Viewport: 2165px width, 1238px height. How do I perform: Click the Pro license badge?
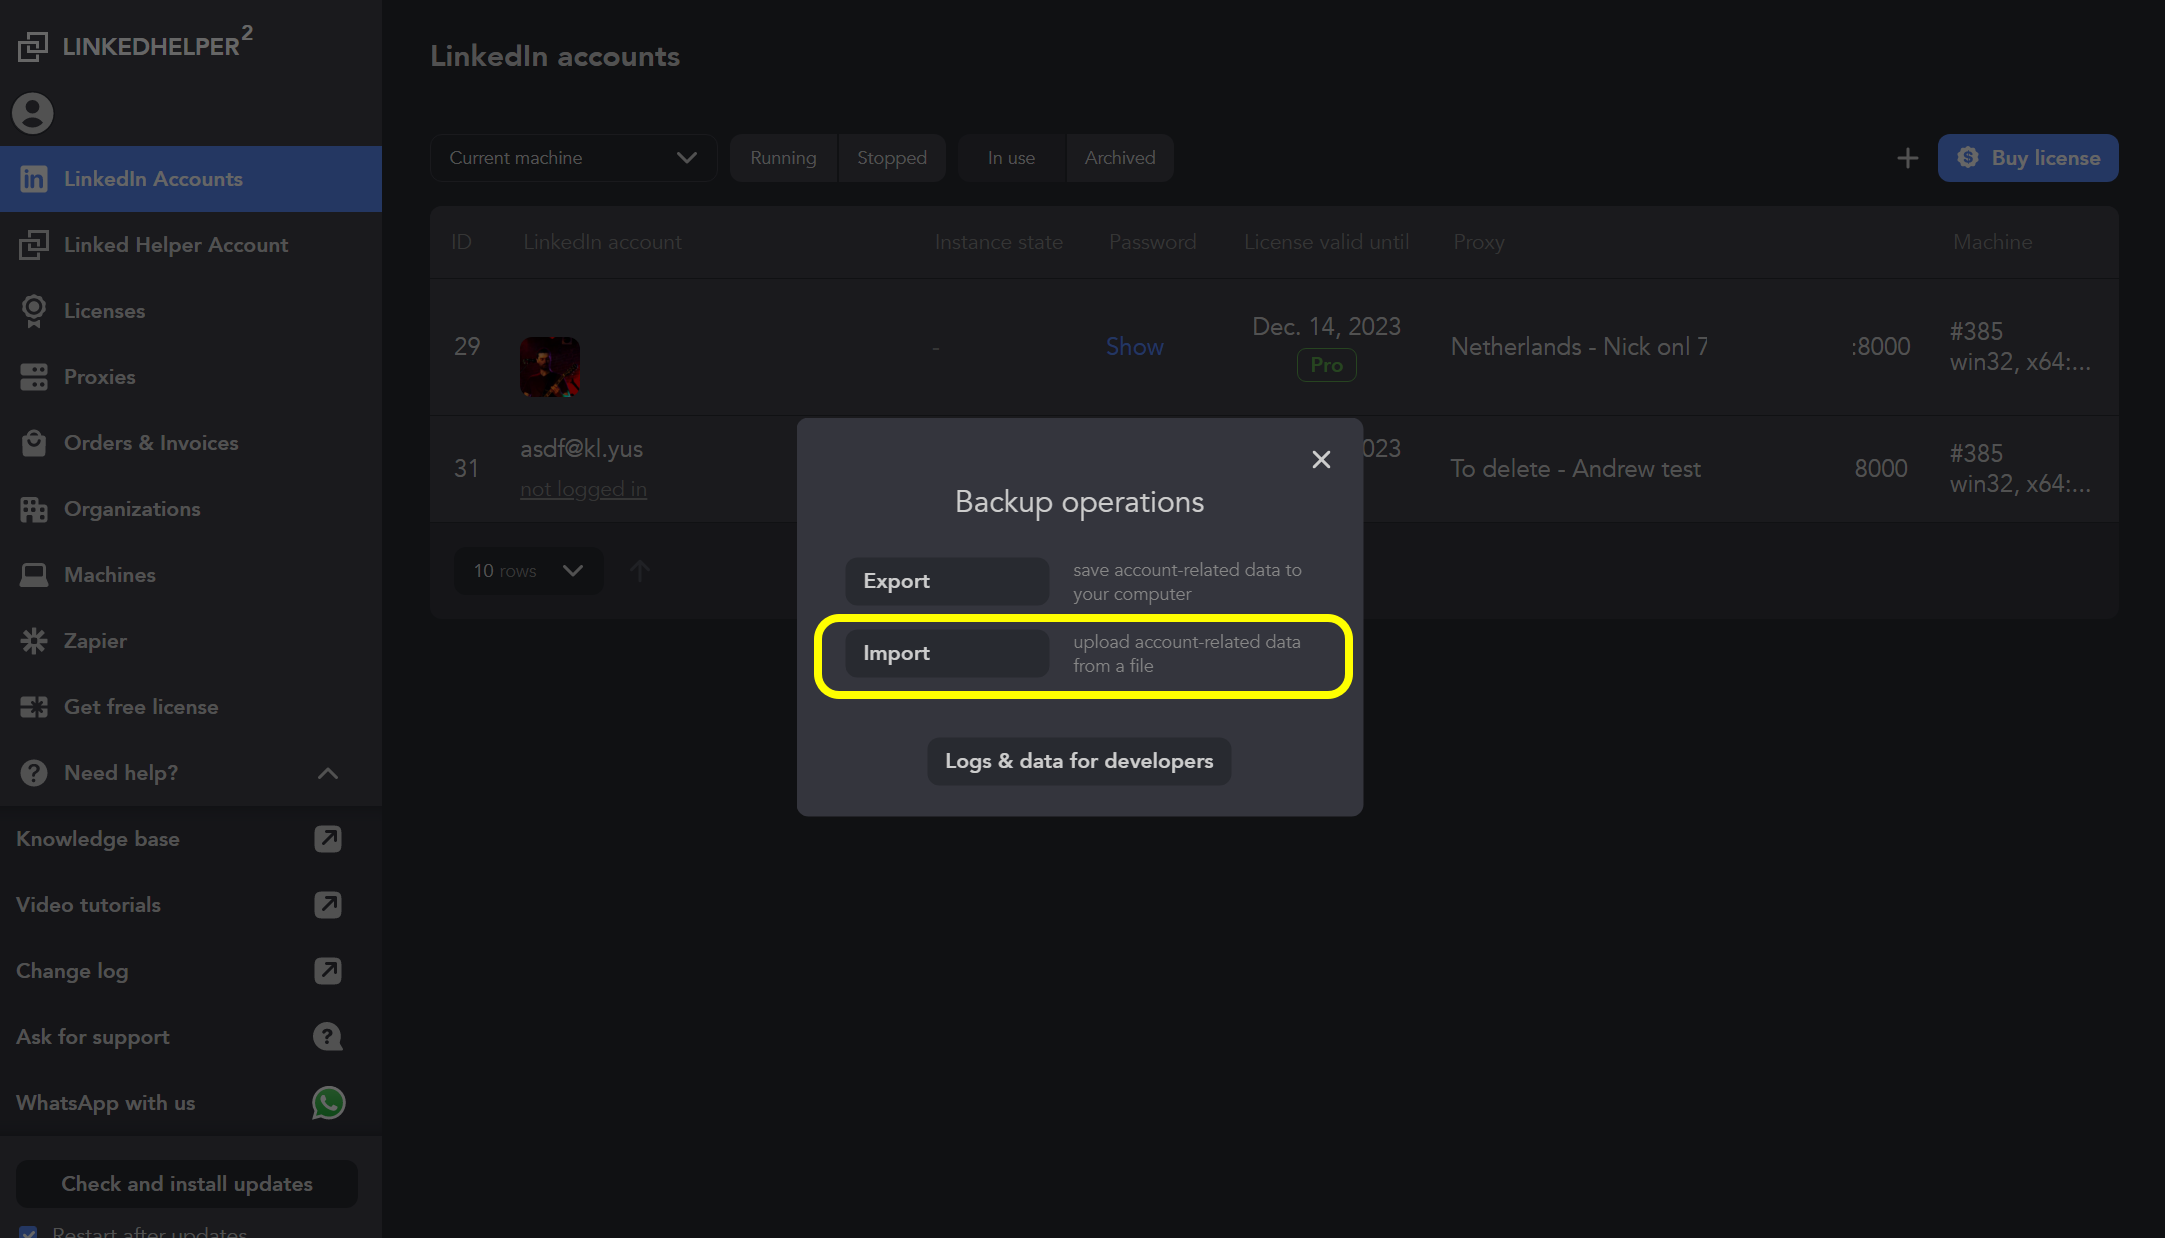pyautogui.click(x=1326, y=365)
